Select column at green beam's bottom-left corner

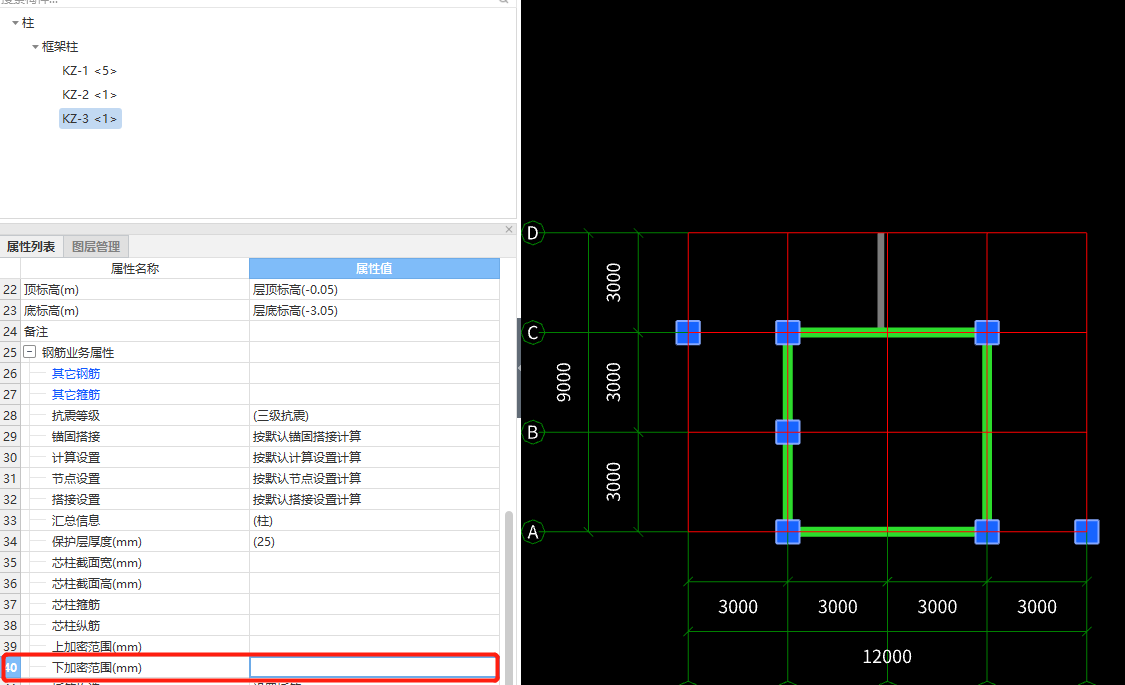[788, 532]
